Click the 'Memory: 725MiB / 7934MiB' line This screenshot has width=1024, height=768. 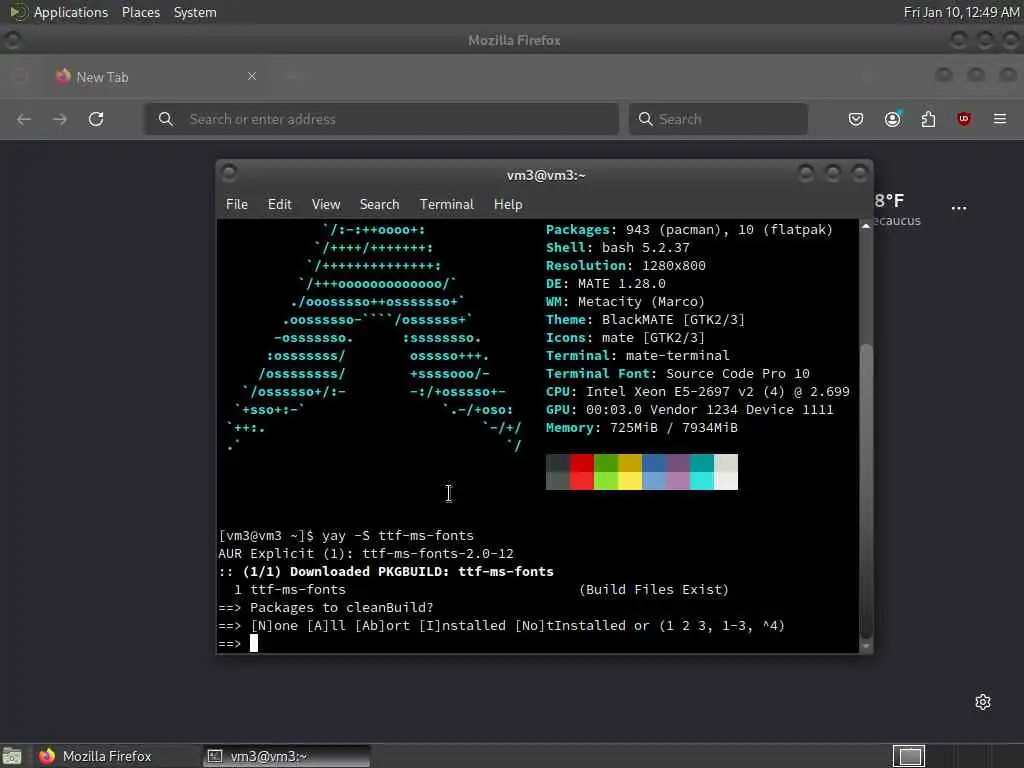point(642,428)
